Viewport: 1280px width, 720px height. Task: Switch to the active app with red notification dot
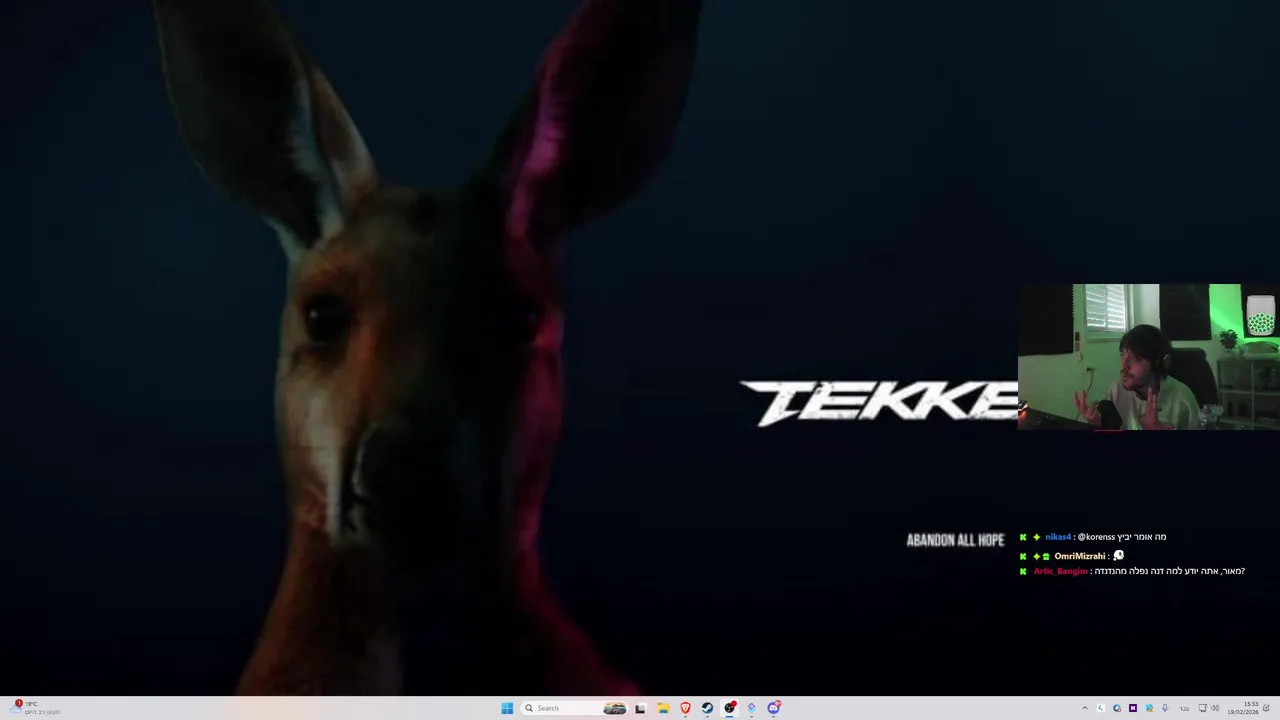(x=729, y=708)
